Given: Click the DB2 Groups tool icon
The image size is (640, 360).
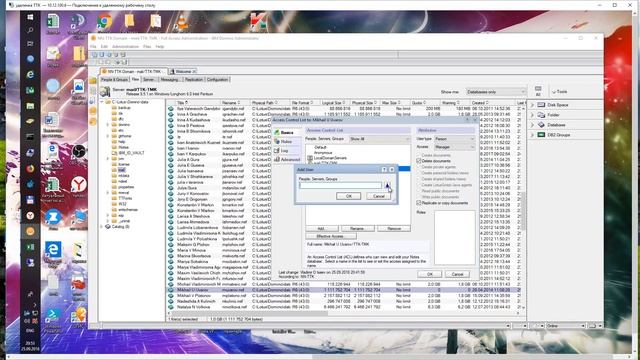Looking at the screenshot, I should 541,135.
